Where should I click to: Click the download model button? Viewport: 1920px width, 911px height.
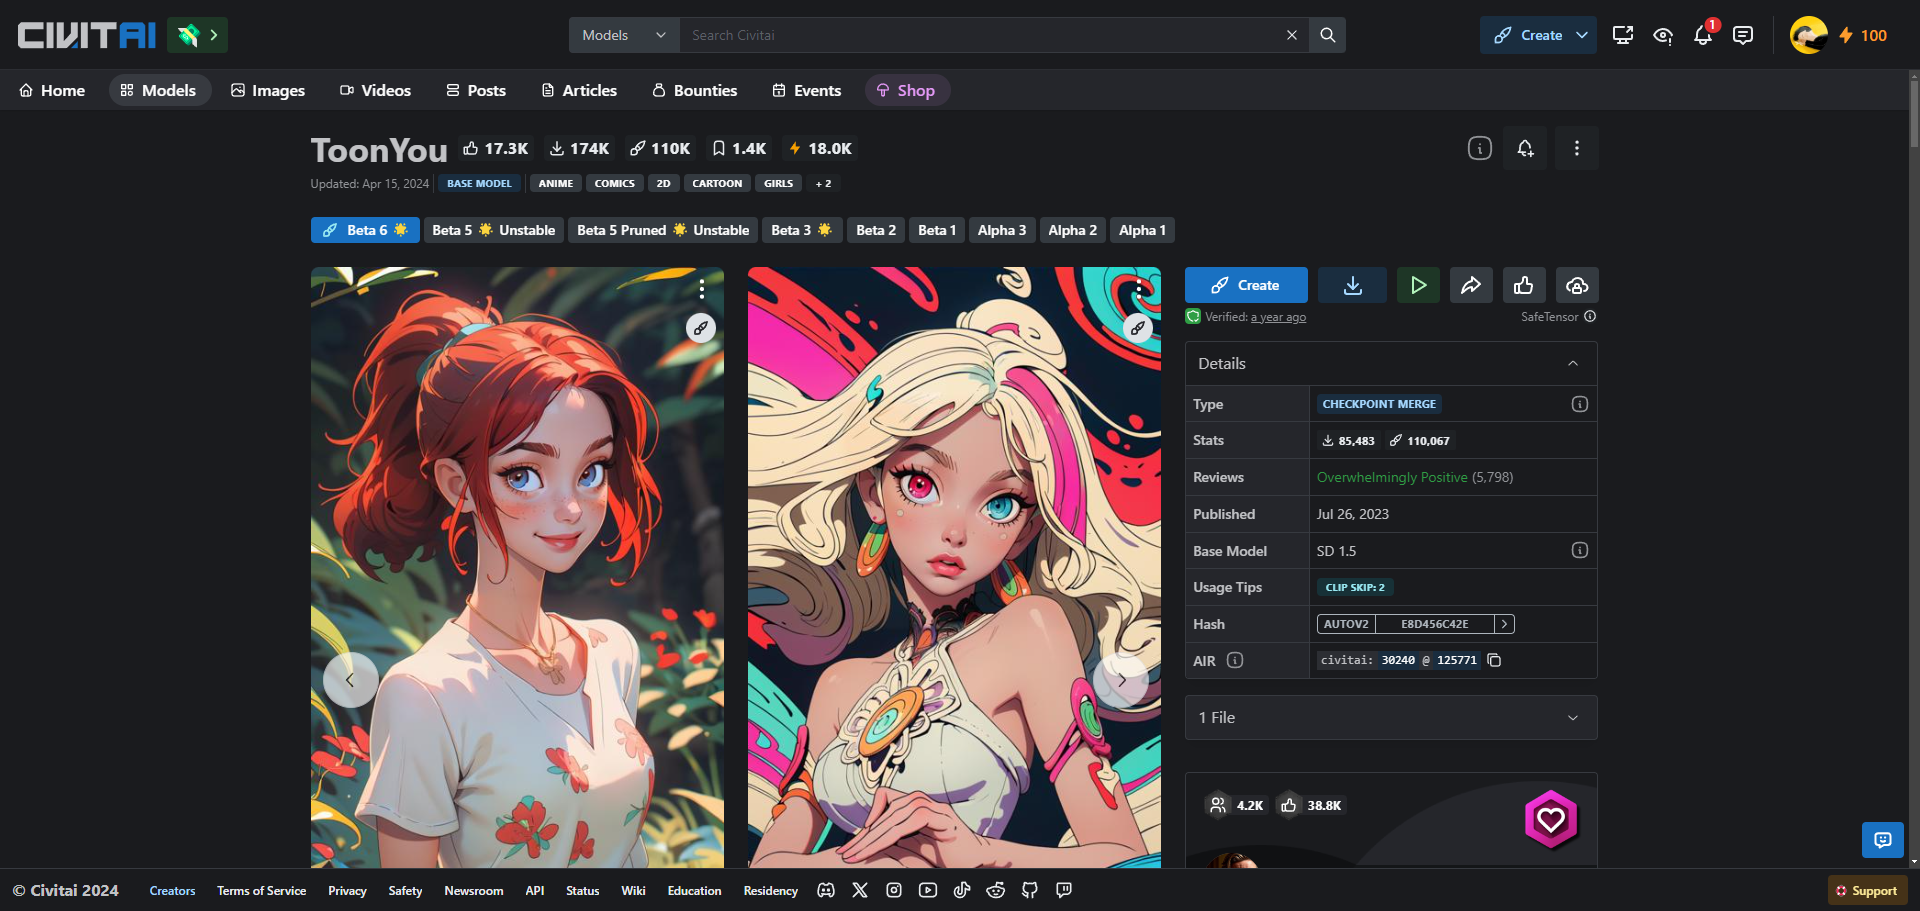coord(1352,285)
